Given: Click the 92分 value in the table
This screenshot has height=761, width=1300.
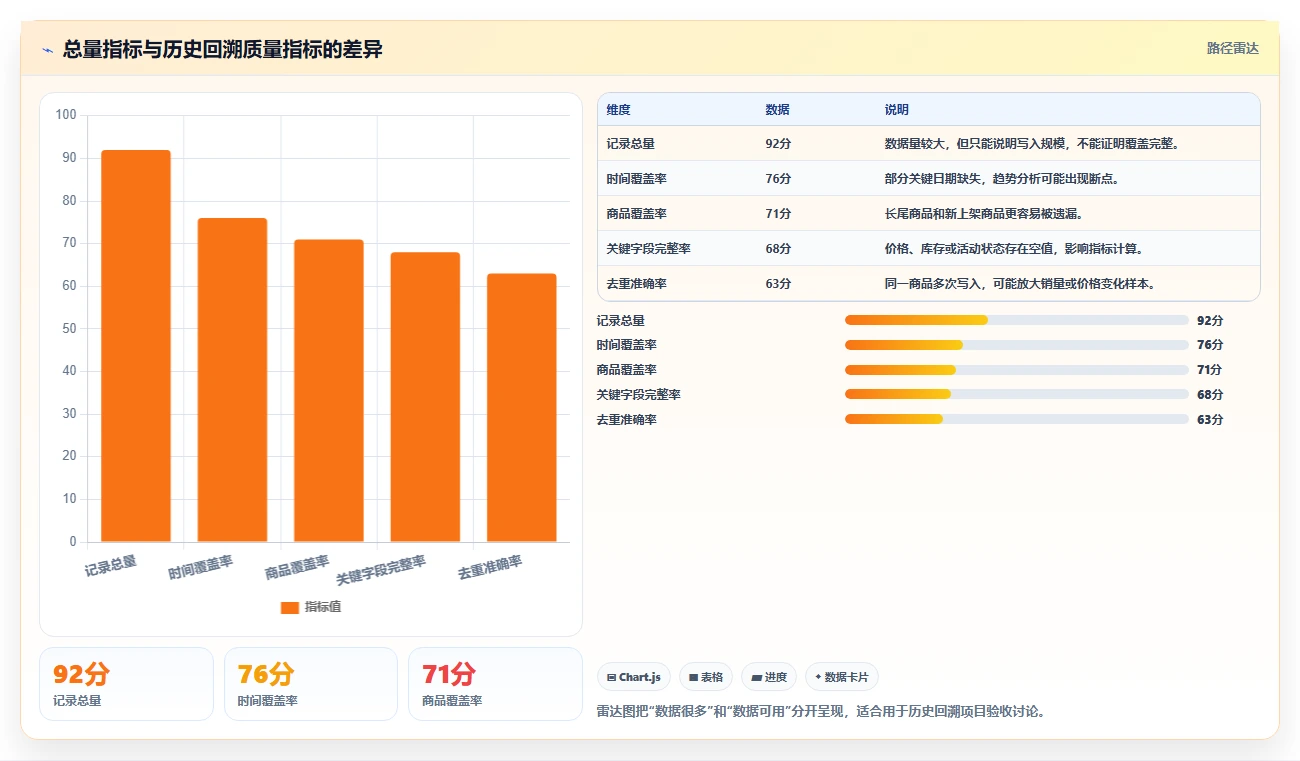Looking at the screenshot, I should click(x=778, y=144).
